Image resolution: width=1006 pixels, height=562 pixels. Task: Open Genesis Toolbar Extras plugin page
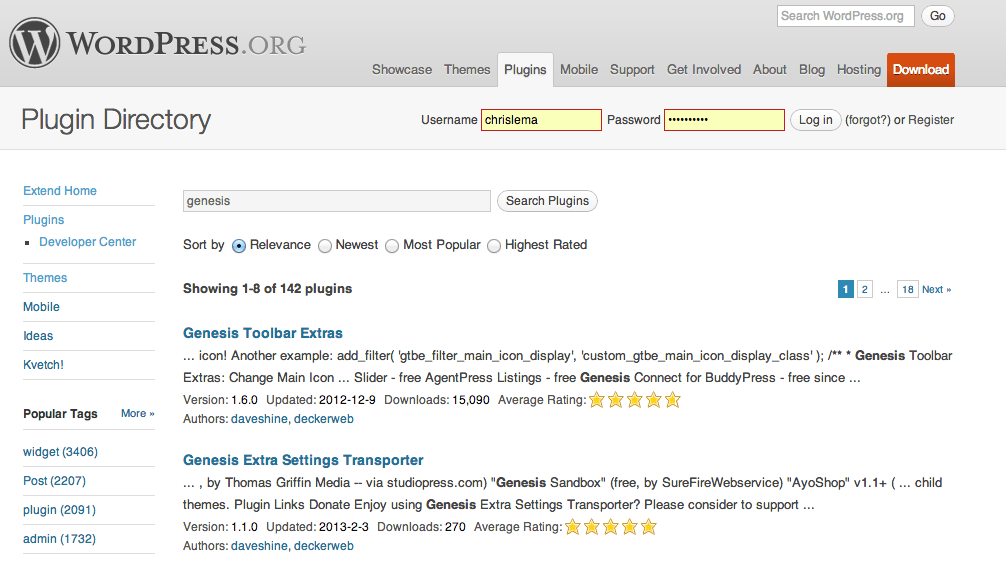click(263, 333)
